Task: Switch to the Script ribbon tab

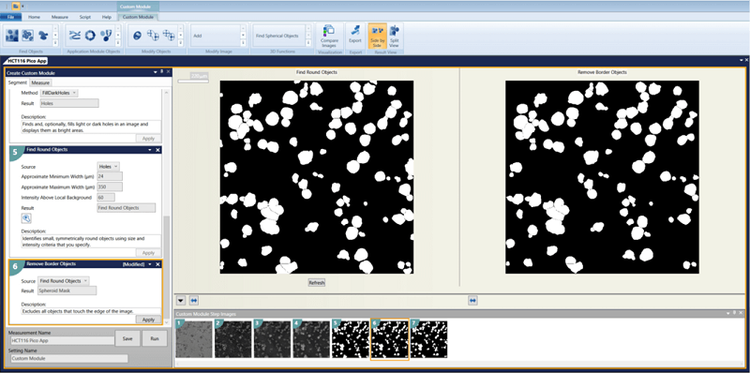Action: pos(85,17)
